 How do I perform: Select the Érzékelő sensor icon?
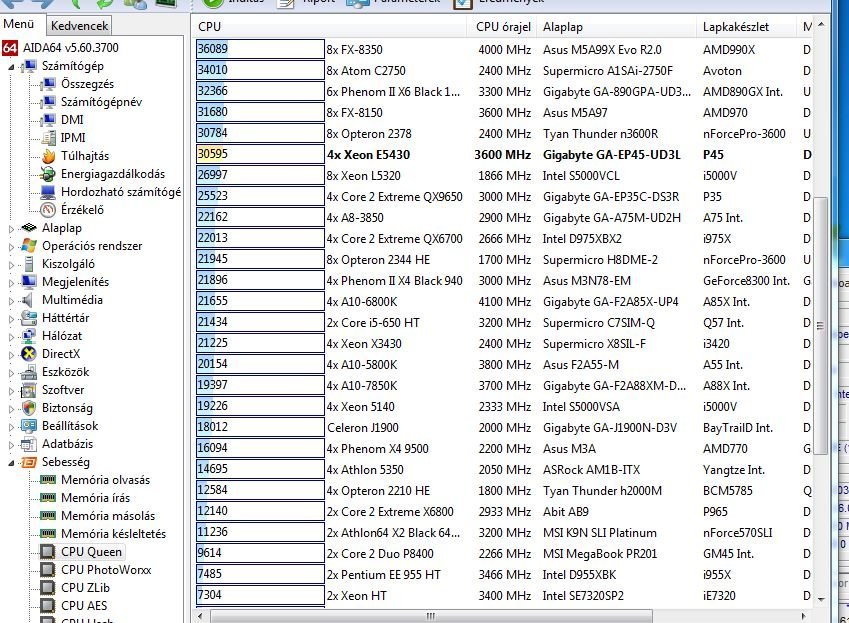point(48,209)
